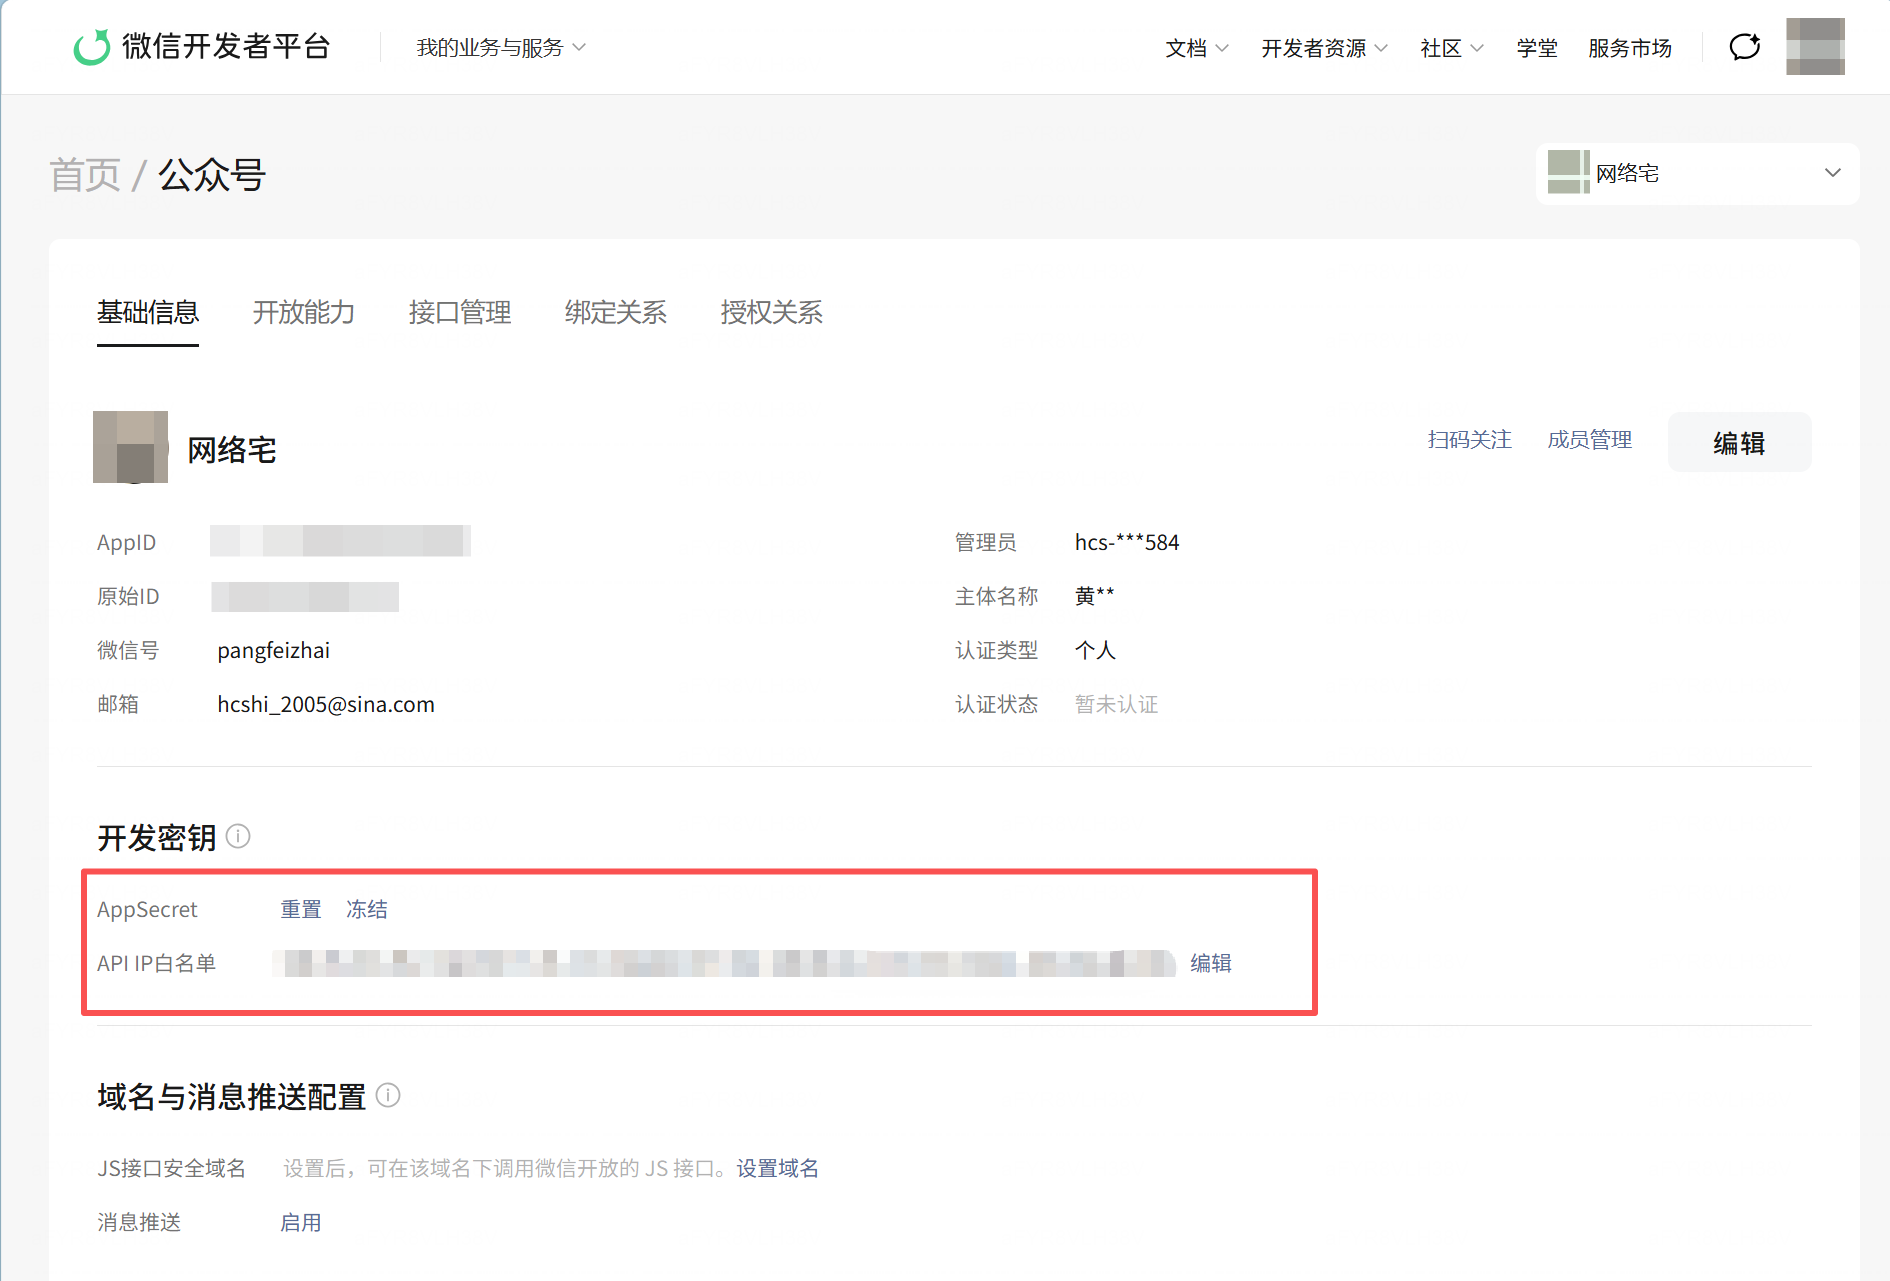Open the 社区 dropdown menu
Viewport: 1890px width, 1281px height.
(x=1452, y=48)
